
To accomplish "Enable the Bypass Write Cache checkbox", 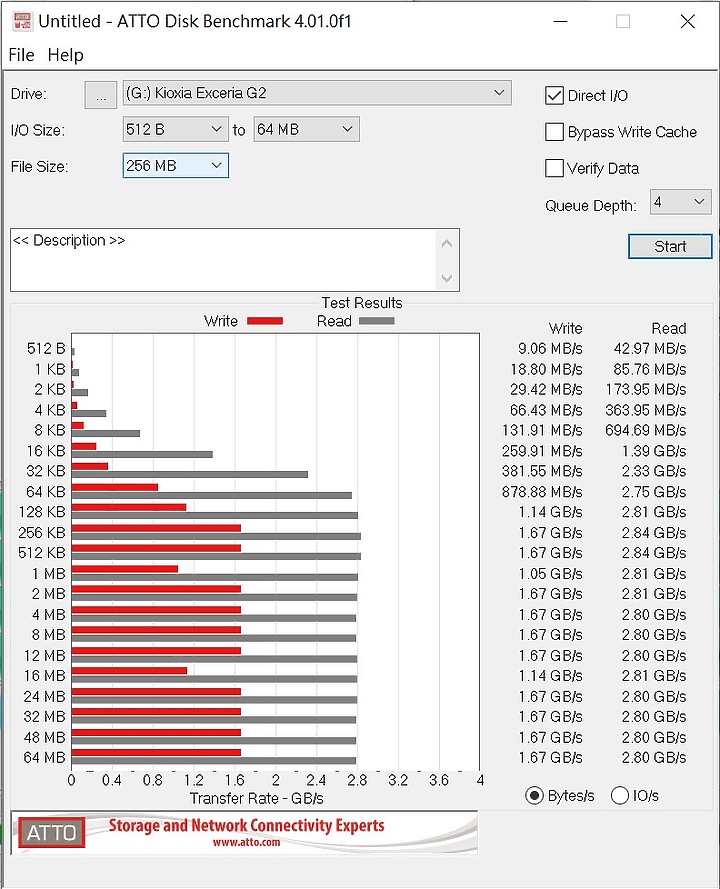I will [x=554, y=132].
